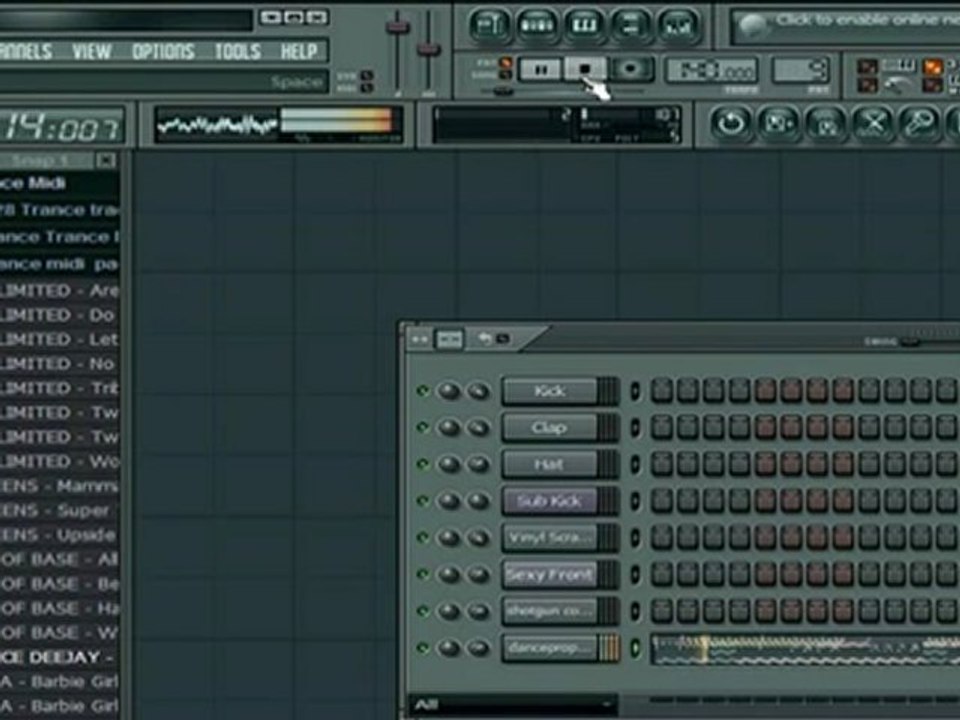Click the circular arrow toolbar icon
Screen dimensions: 960x720
(x=731, y=124)
